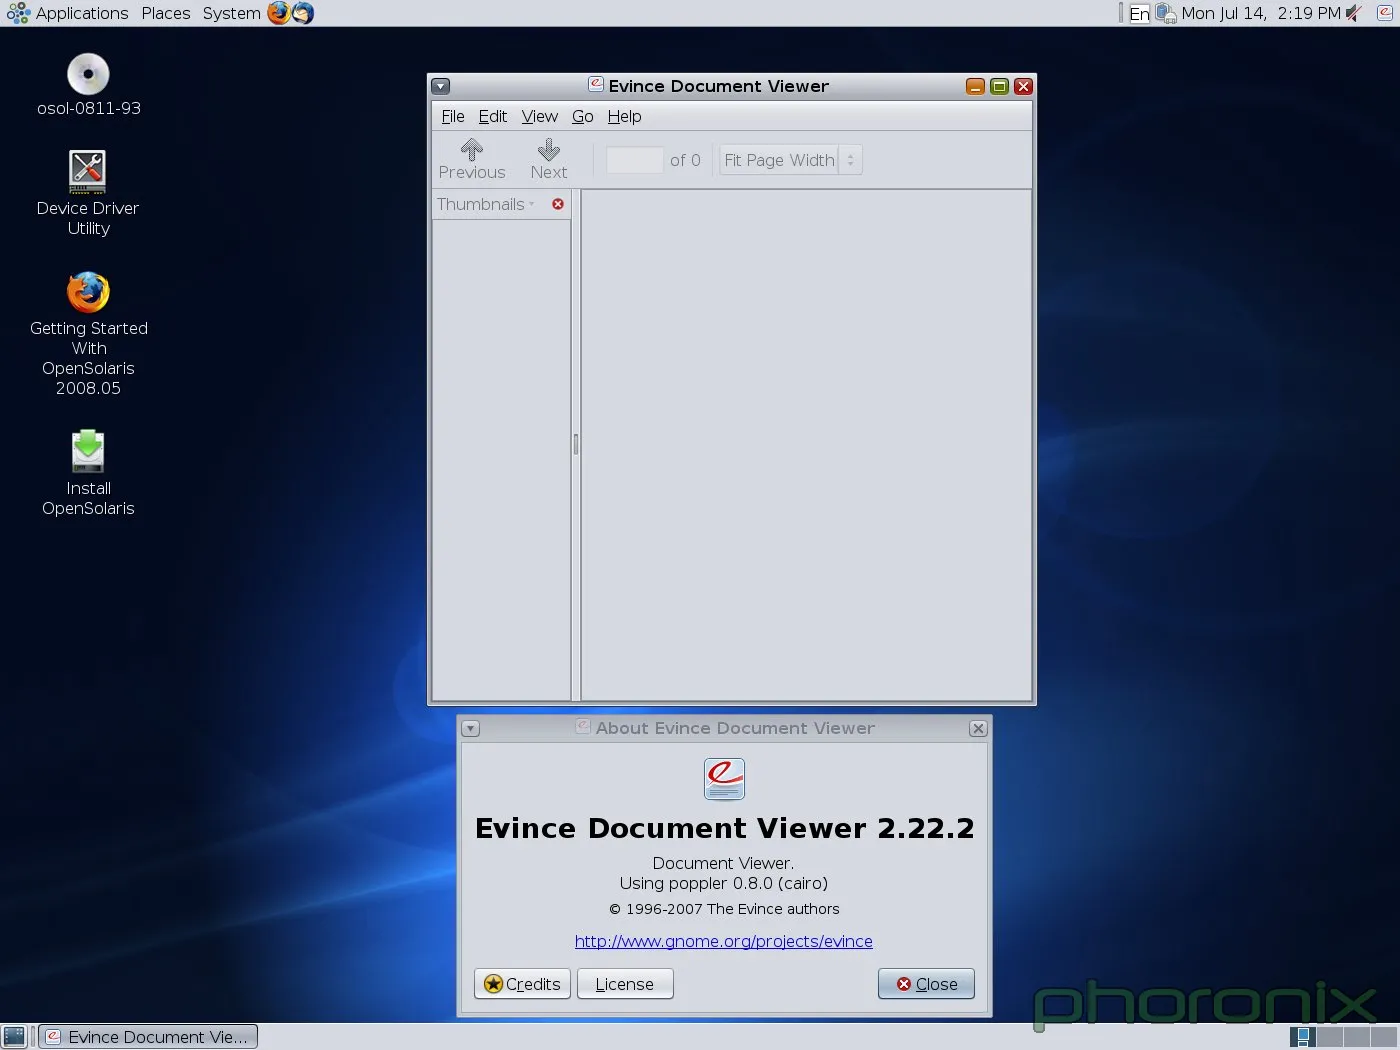Click the network status tray icon
Viewport: 1400px width, 1050px height.
1166,13
